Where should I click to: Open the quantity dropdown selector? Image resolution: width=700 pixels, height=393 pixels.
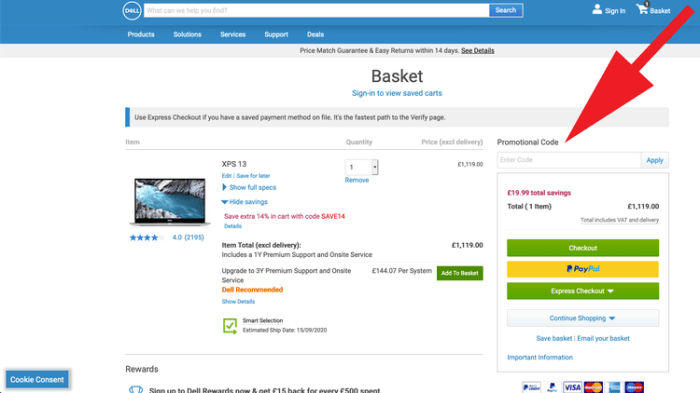click(x=362, y=167)
